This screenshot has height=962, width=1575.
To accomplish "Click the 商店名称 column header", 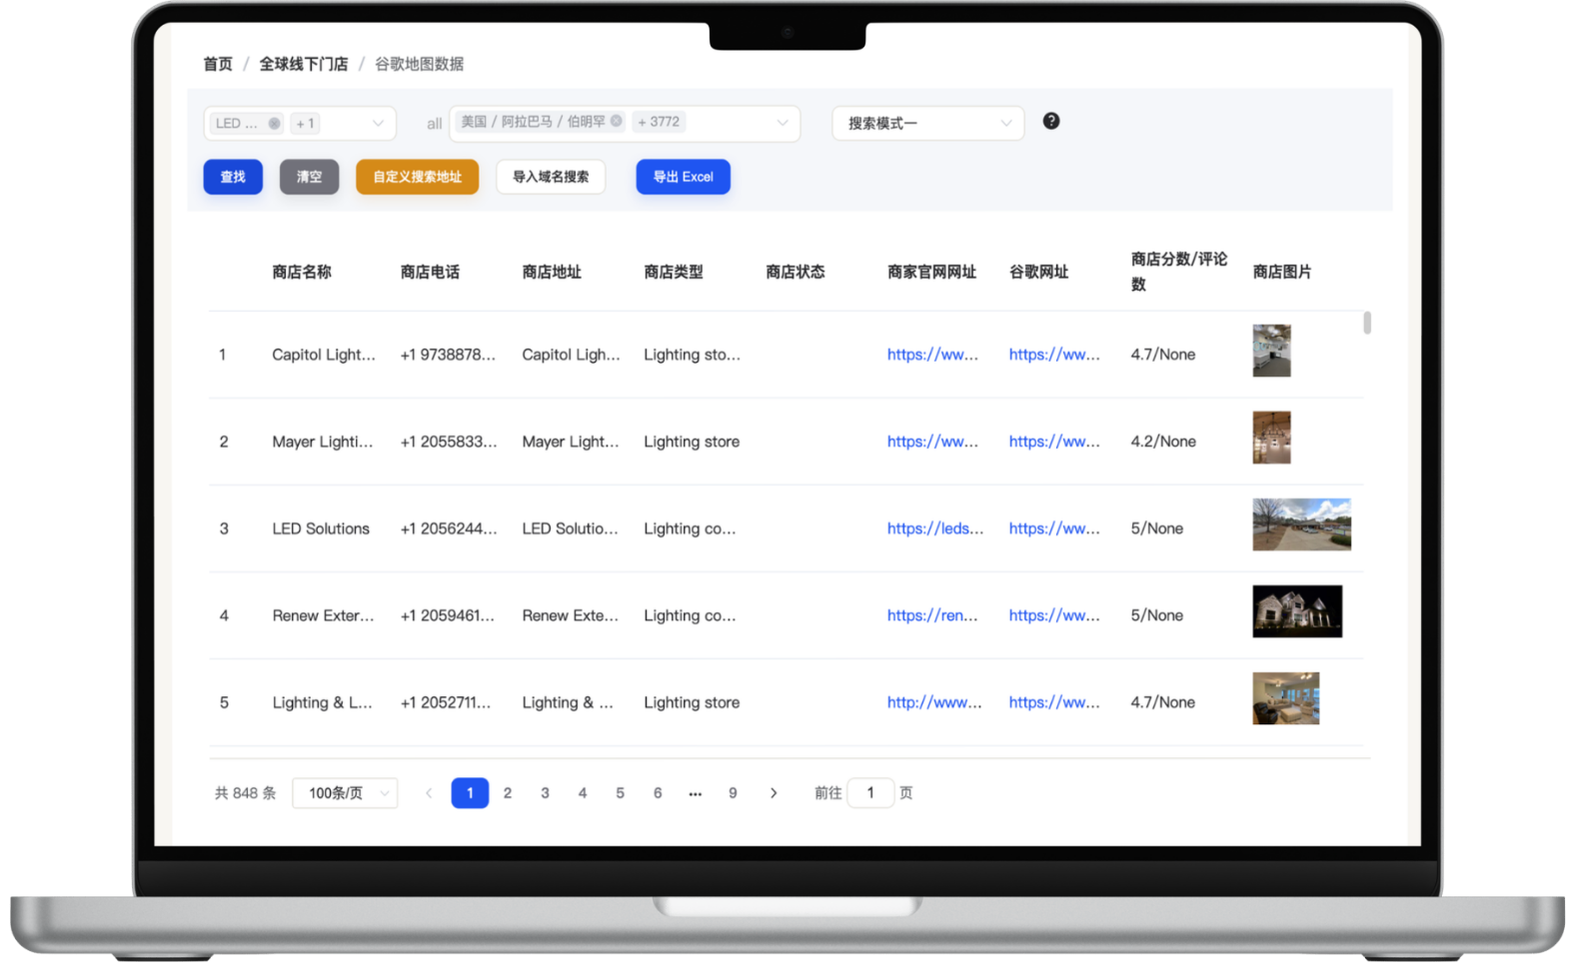I will (x=302, y=272).
